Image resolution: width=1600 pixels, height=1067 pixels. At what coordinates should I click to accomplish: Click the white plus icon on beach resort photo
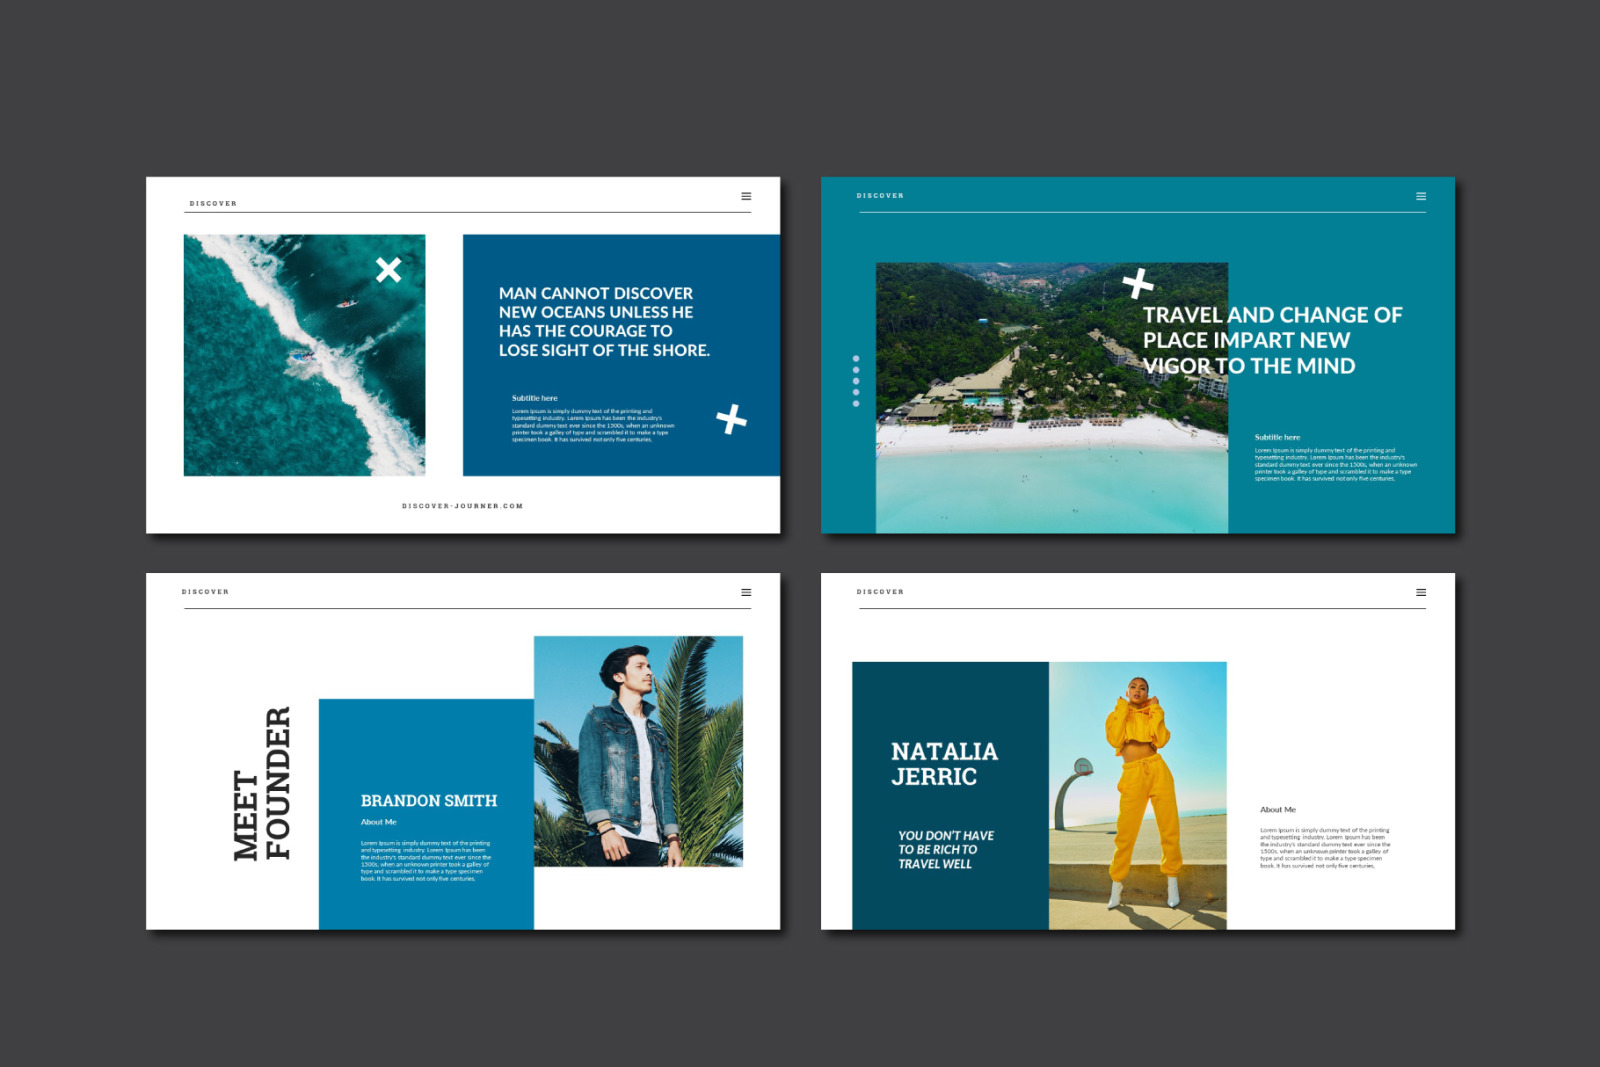(x=1138, y=284)
